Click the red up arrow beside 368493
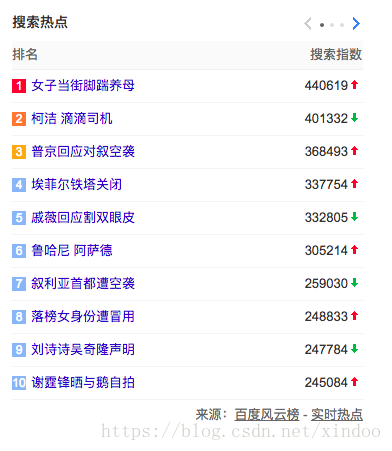 [355, 151]
